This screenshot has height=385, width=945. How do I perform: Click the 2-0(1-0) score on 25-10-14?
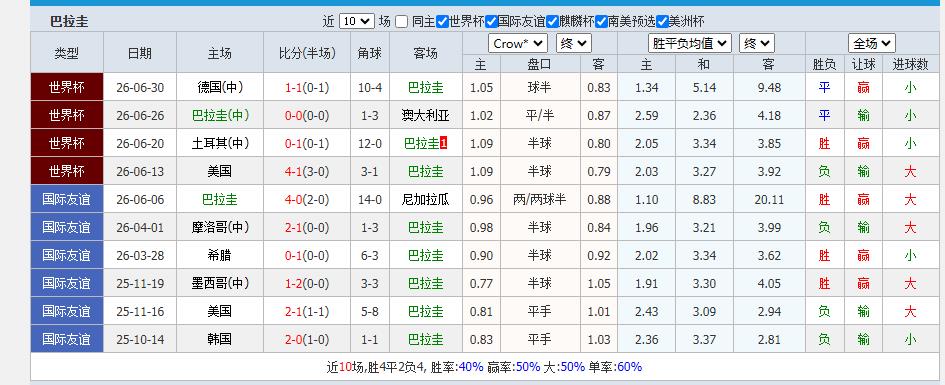point(307,339)
